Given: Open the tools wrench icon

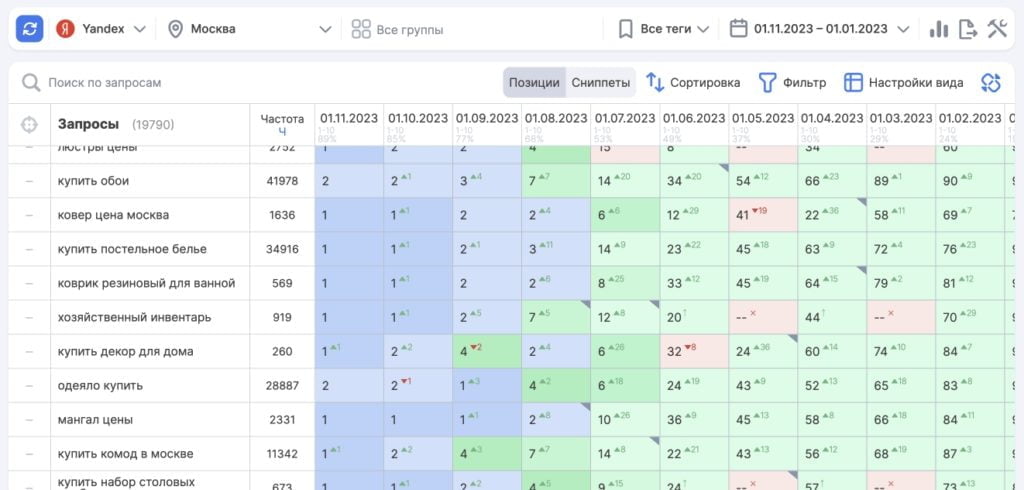Looking at the screenshot, I should (x=996, y=29).
